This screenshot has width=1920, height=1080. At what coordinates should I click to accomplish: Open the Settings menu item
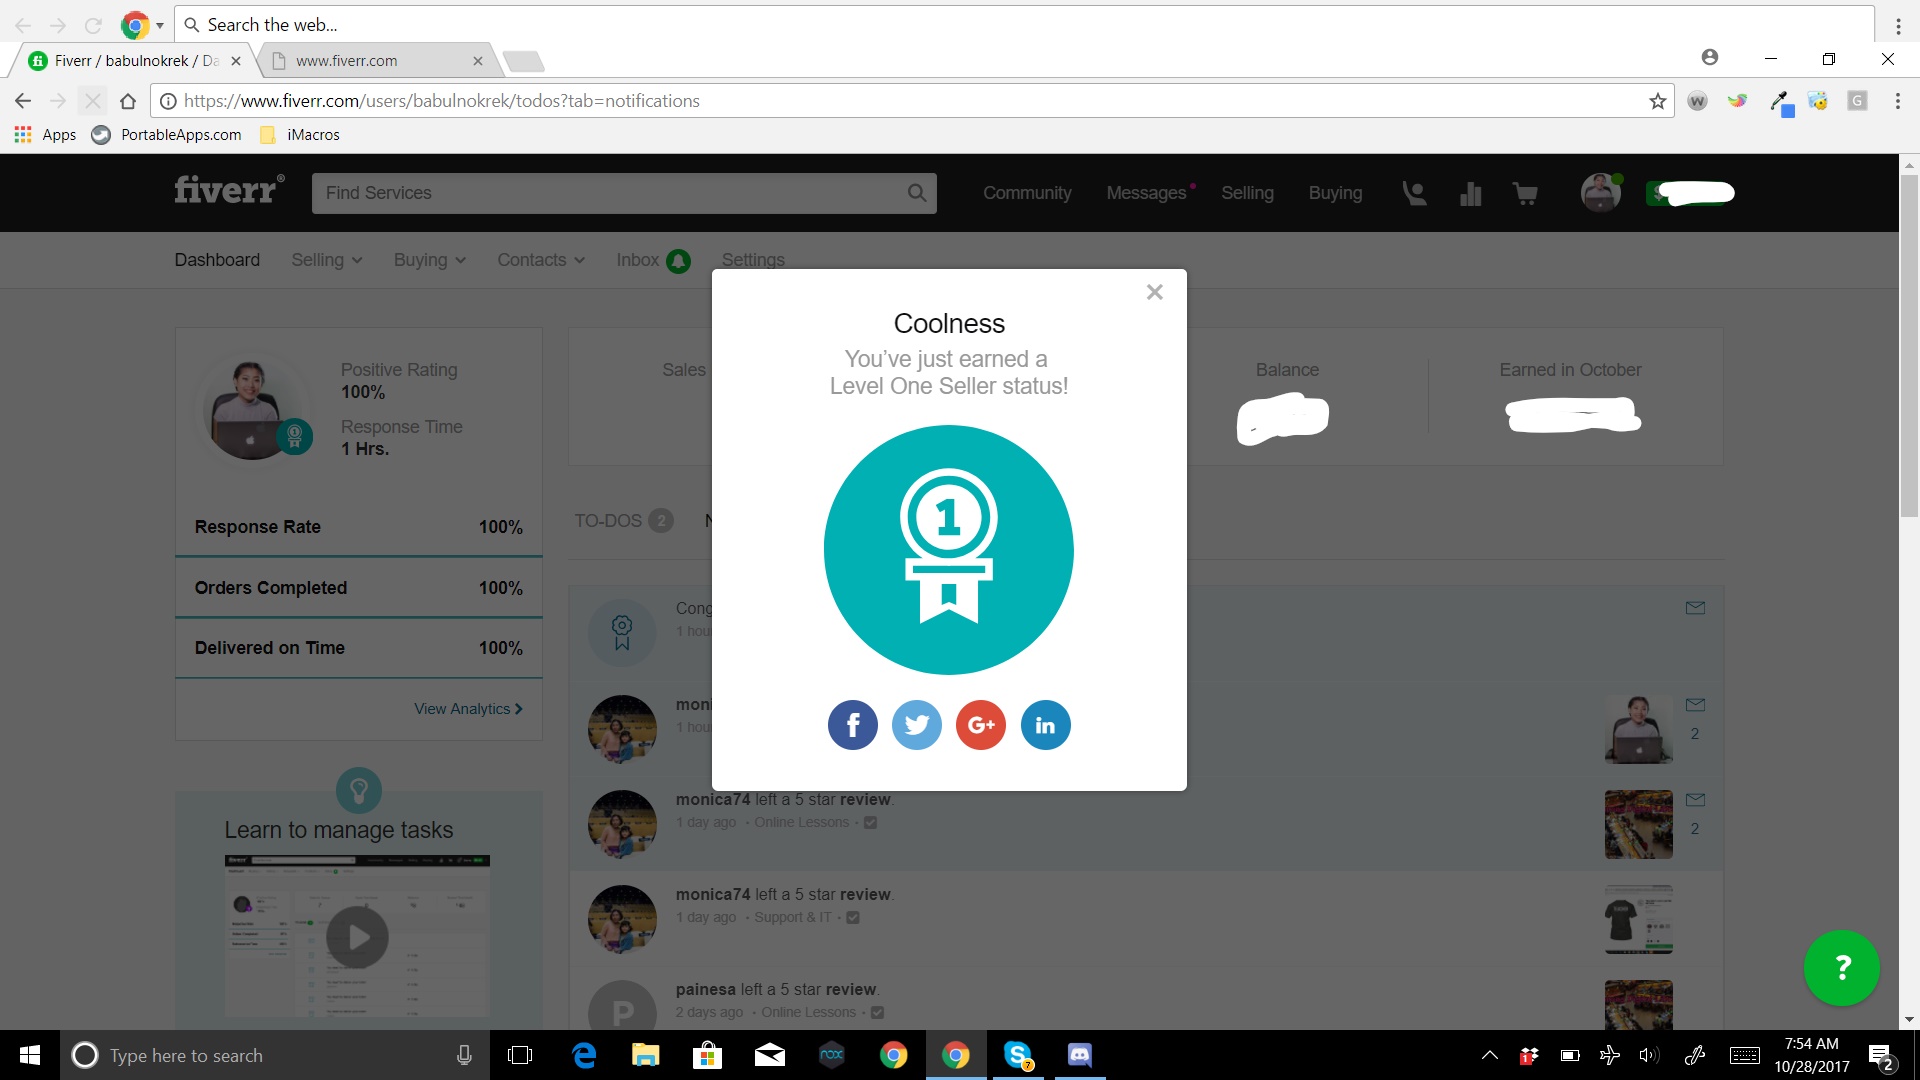[x=752, y=260]
